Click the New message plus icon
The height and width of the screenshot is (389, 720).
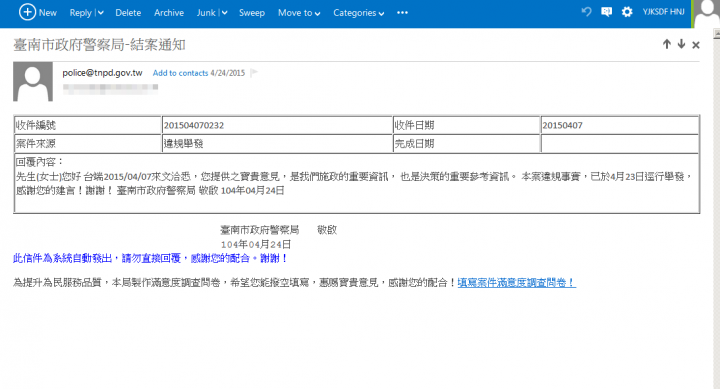click(27, 12)
